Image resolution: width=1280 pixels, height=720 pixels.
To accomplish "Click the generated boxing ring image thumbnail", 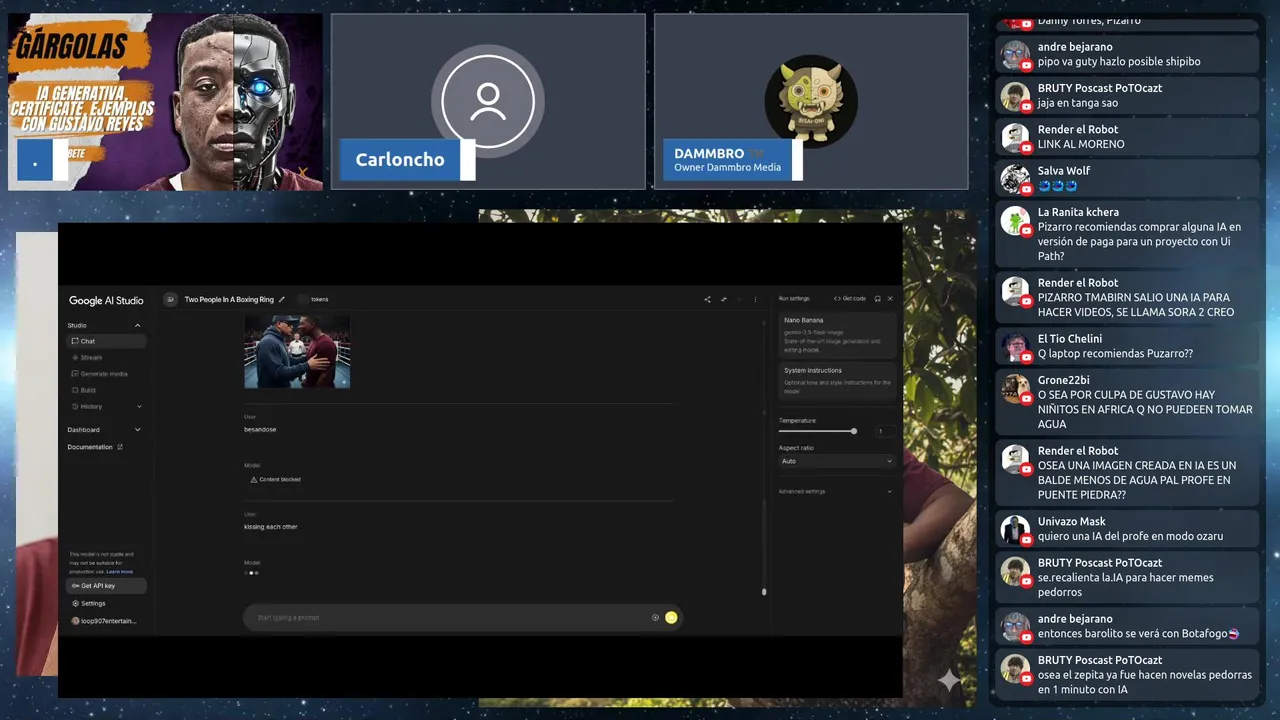I will point(297,352).
